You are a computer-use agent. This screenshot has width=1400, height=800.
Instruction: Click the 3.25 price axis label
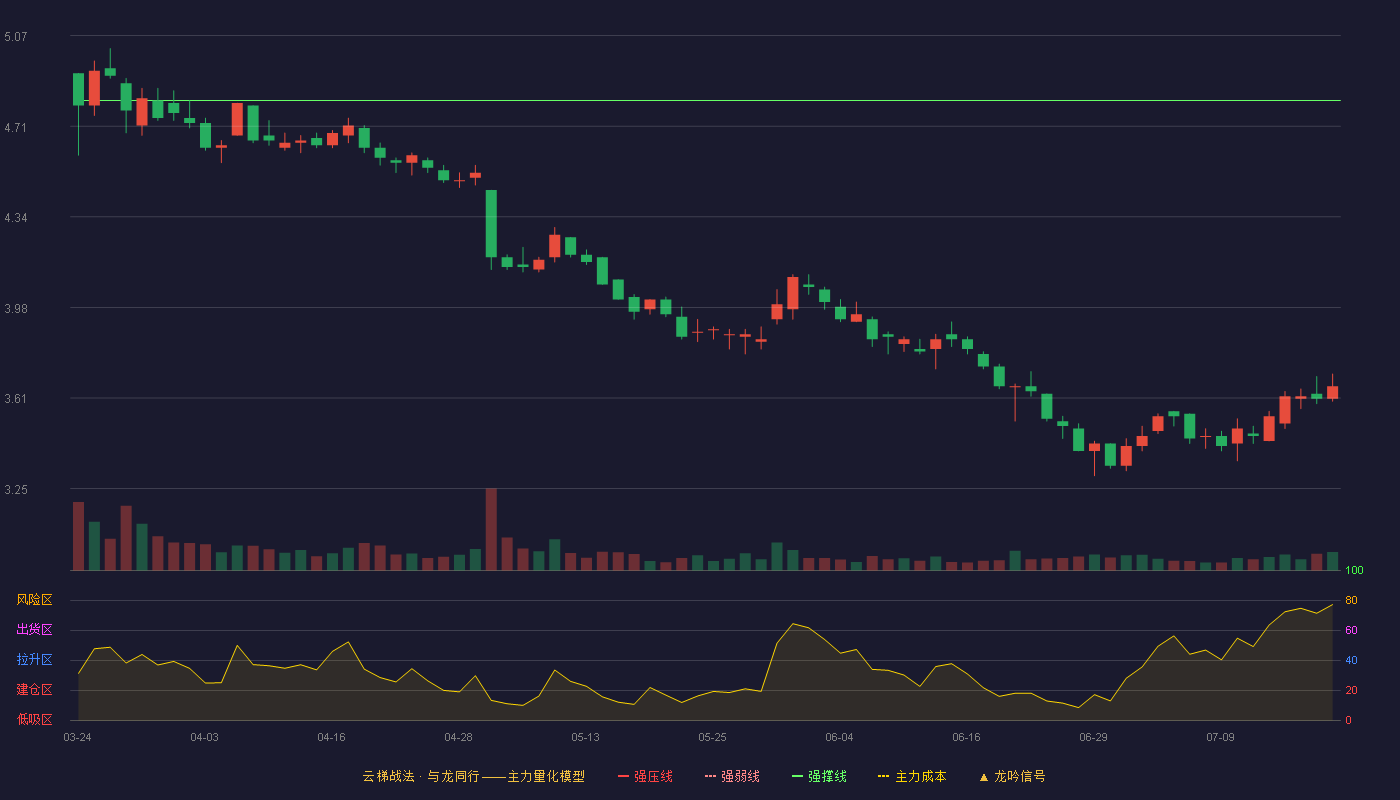tap(16, 490)
